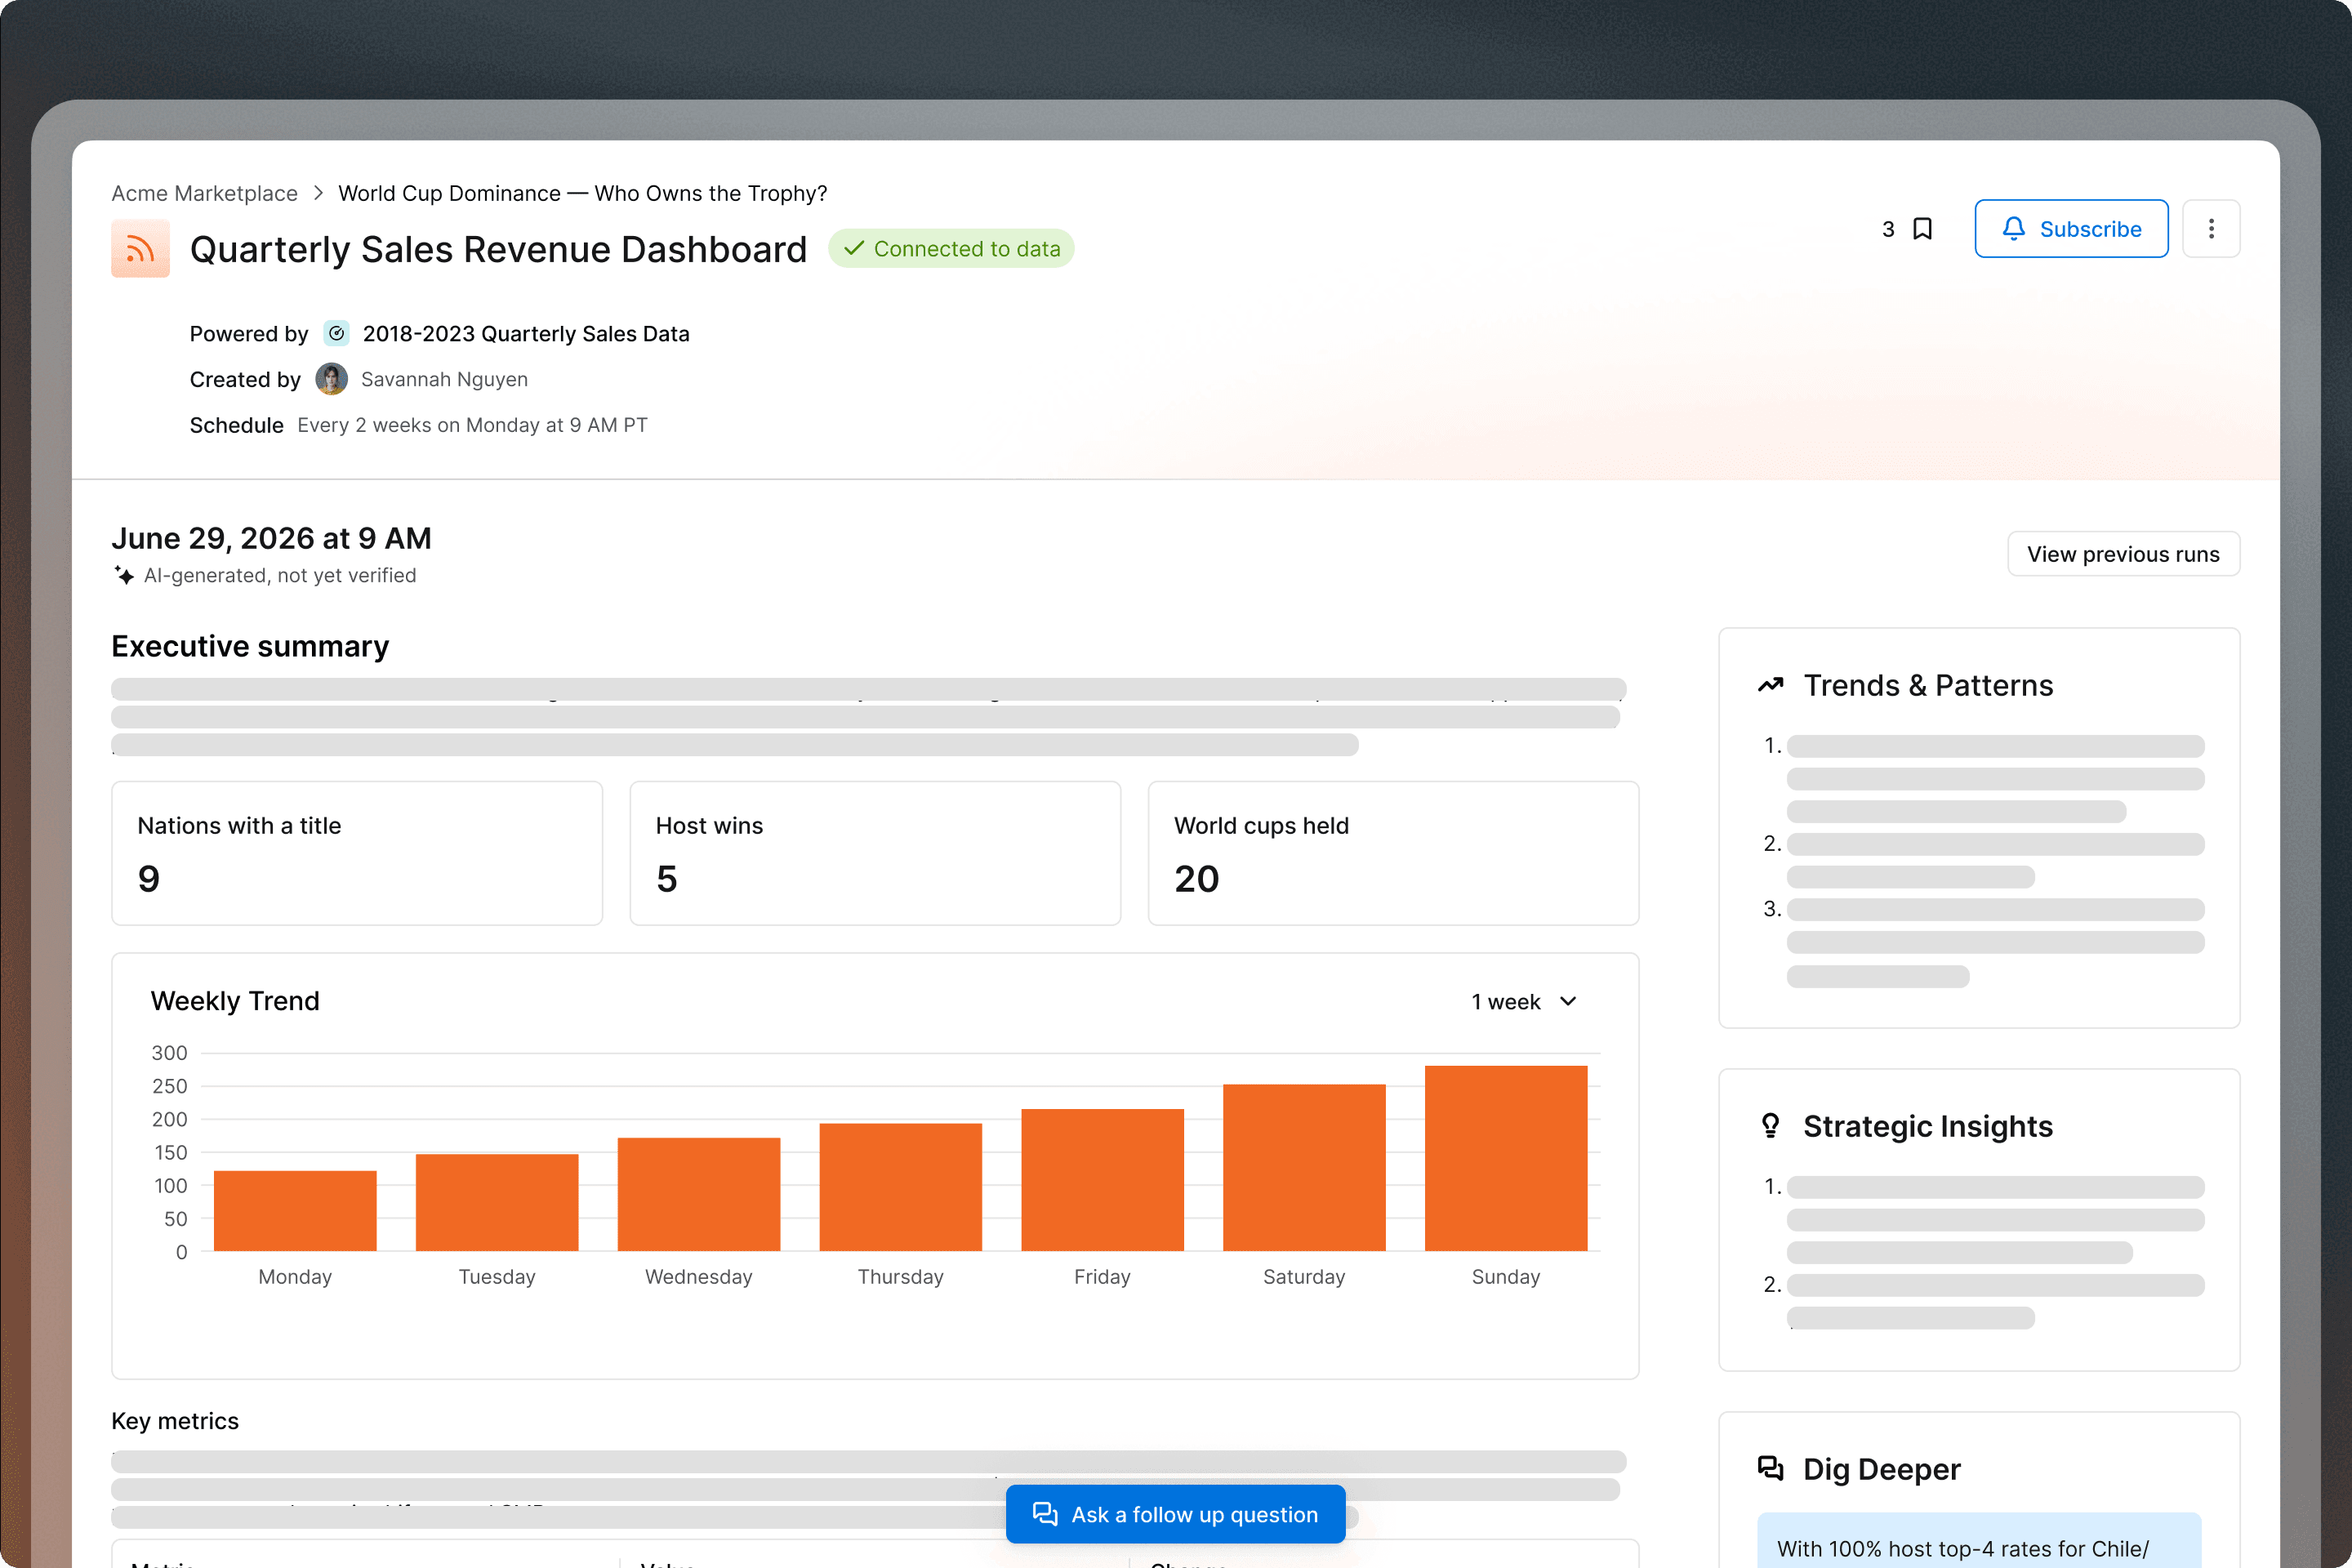Screen dimensions: 2352x1568
Task: Click Savannah Nguyen's avatar
Action: pyautogui.click(x=331, y=379)
